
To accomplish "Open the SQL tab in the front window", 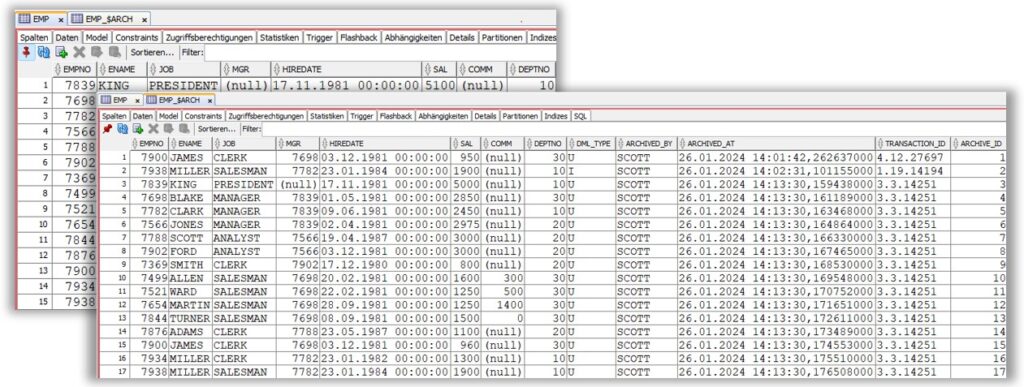I will 580,116.
